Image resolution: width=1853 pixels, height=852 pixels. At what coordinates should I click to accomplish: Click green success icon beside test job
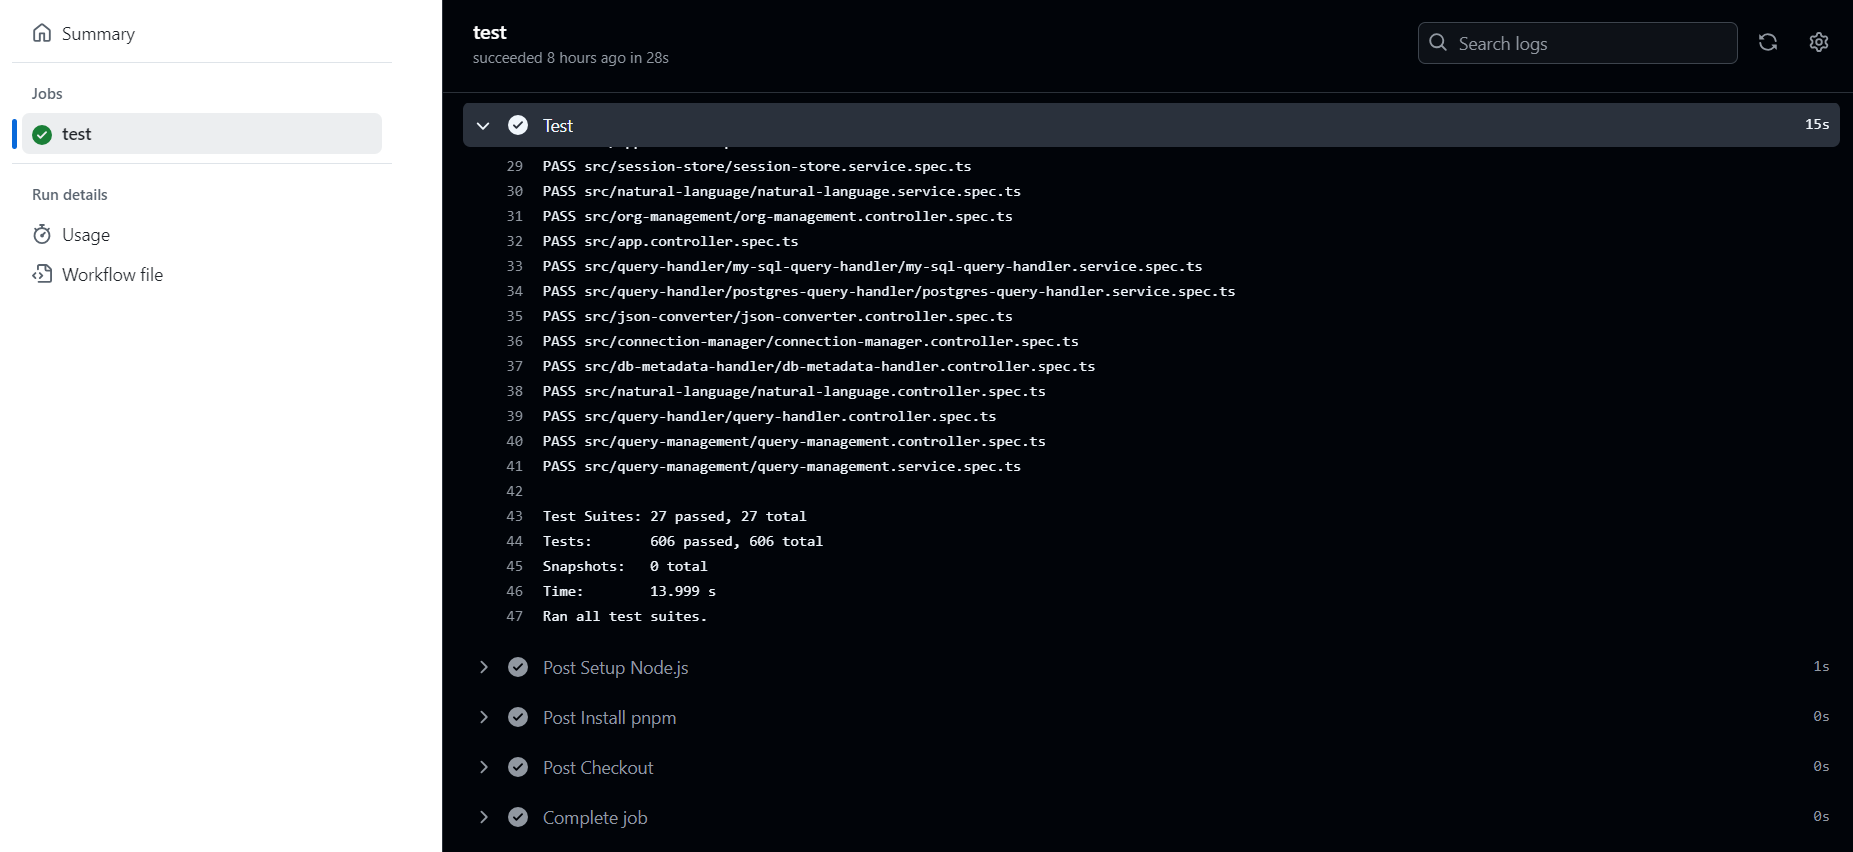[x=42, y=134]
